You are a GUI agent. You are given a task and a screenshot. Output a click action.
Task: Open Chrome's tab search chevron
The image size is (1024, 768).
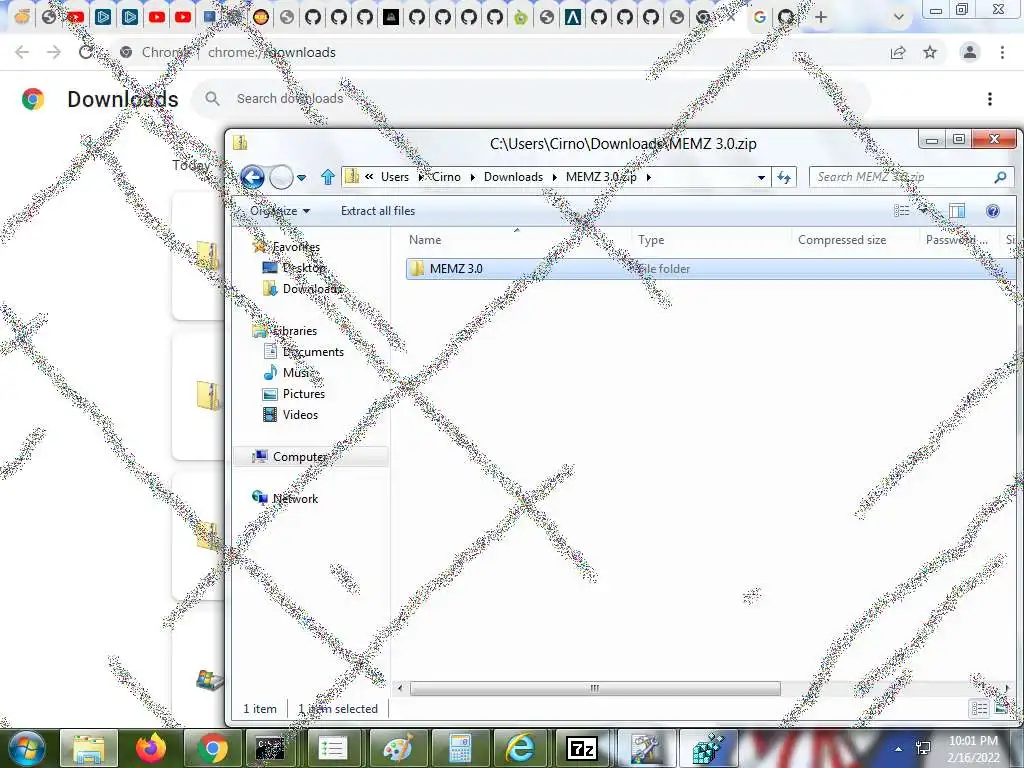[x=899, y=17]
